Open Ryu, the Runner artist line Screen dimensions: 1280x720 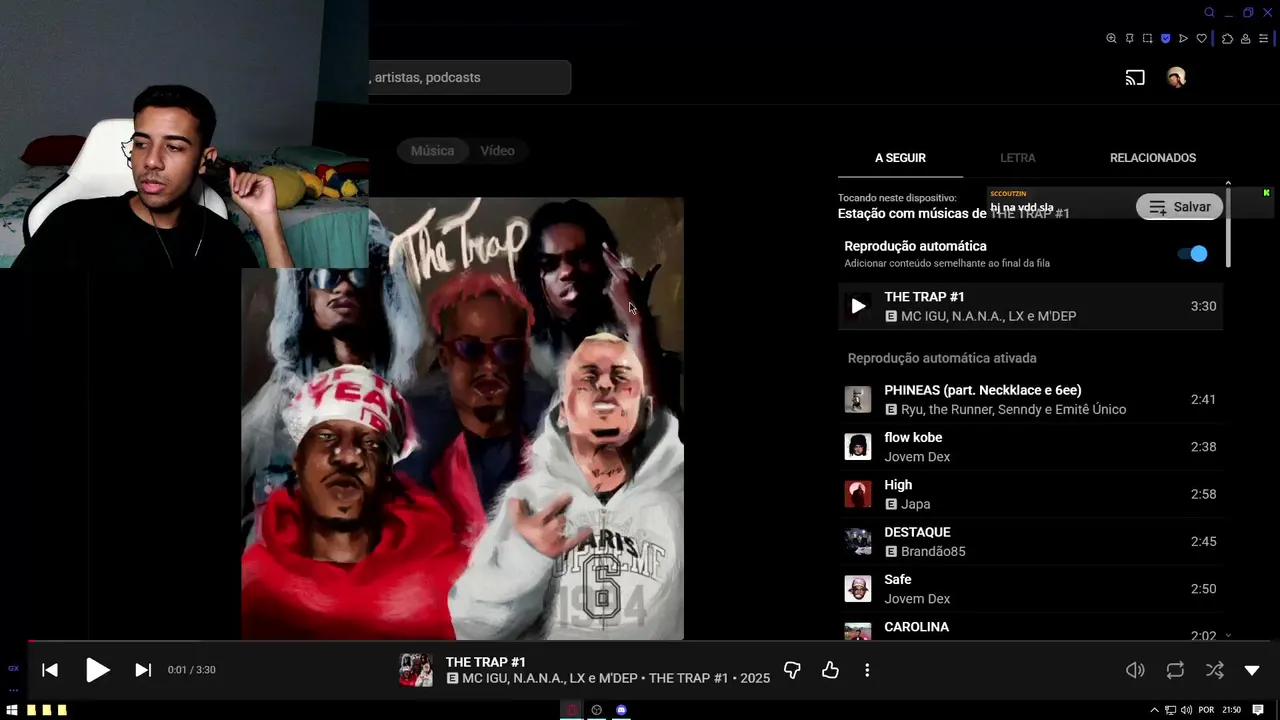click(1014, 409)
